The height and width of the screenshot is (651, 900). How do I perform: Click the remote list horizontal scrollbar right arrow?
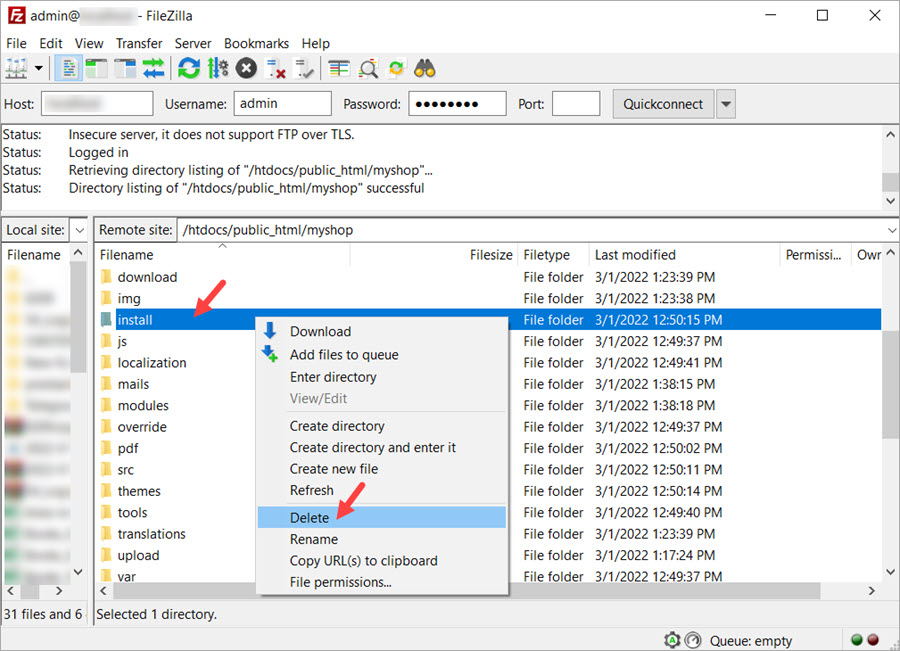[x=872, y=591]
